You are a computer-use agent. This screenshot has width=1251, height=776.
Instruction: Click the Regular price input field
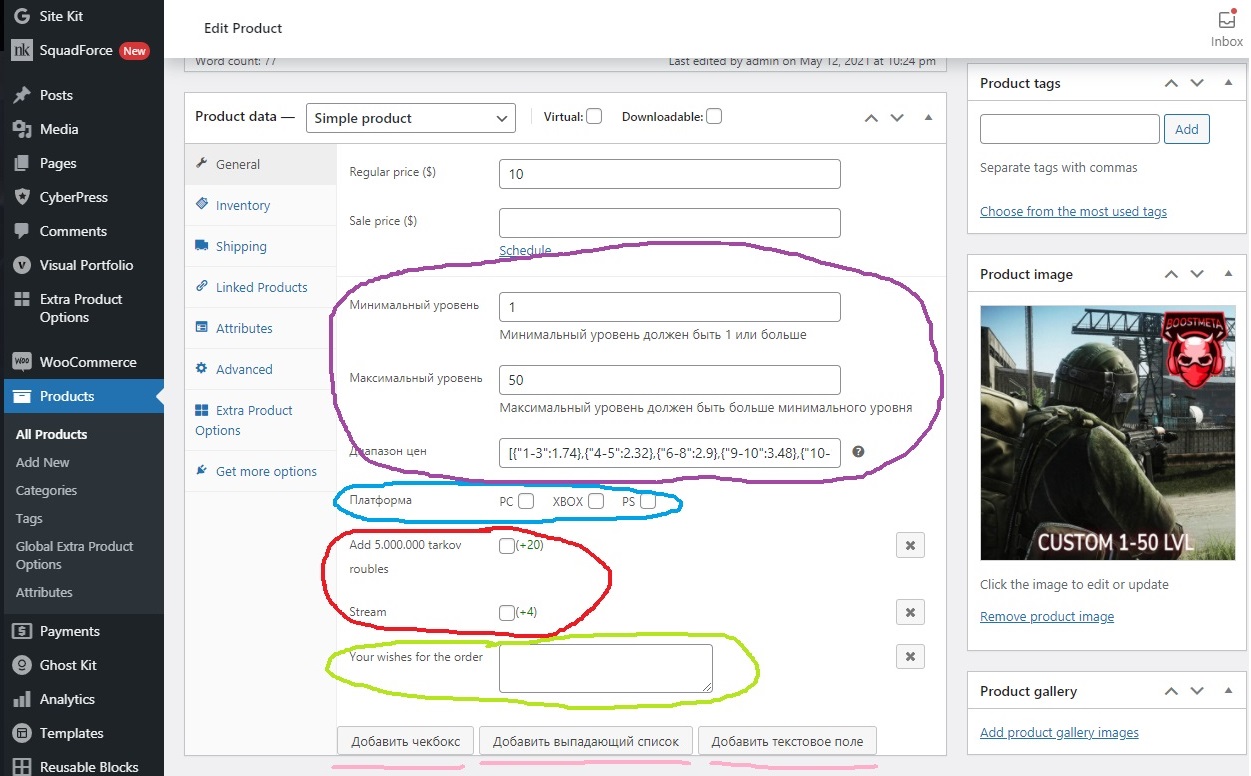pyautogui.click(x=670, y=174)
